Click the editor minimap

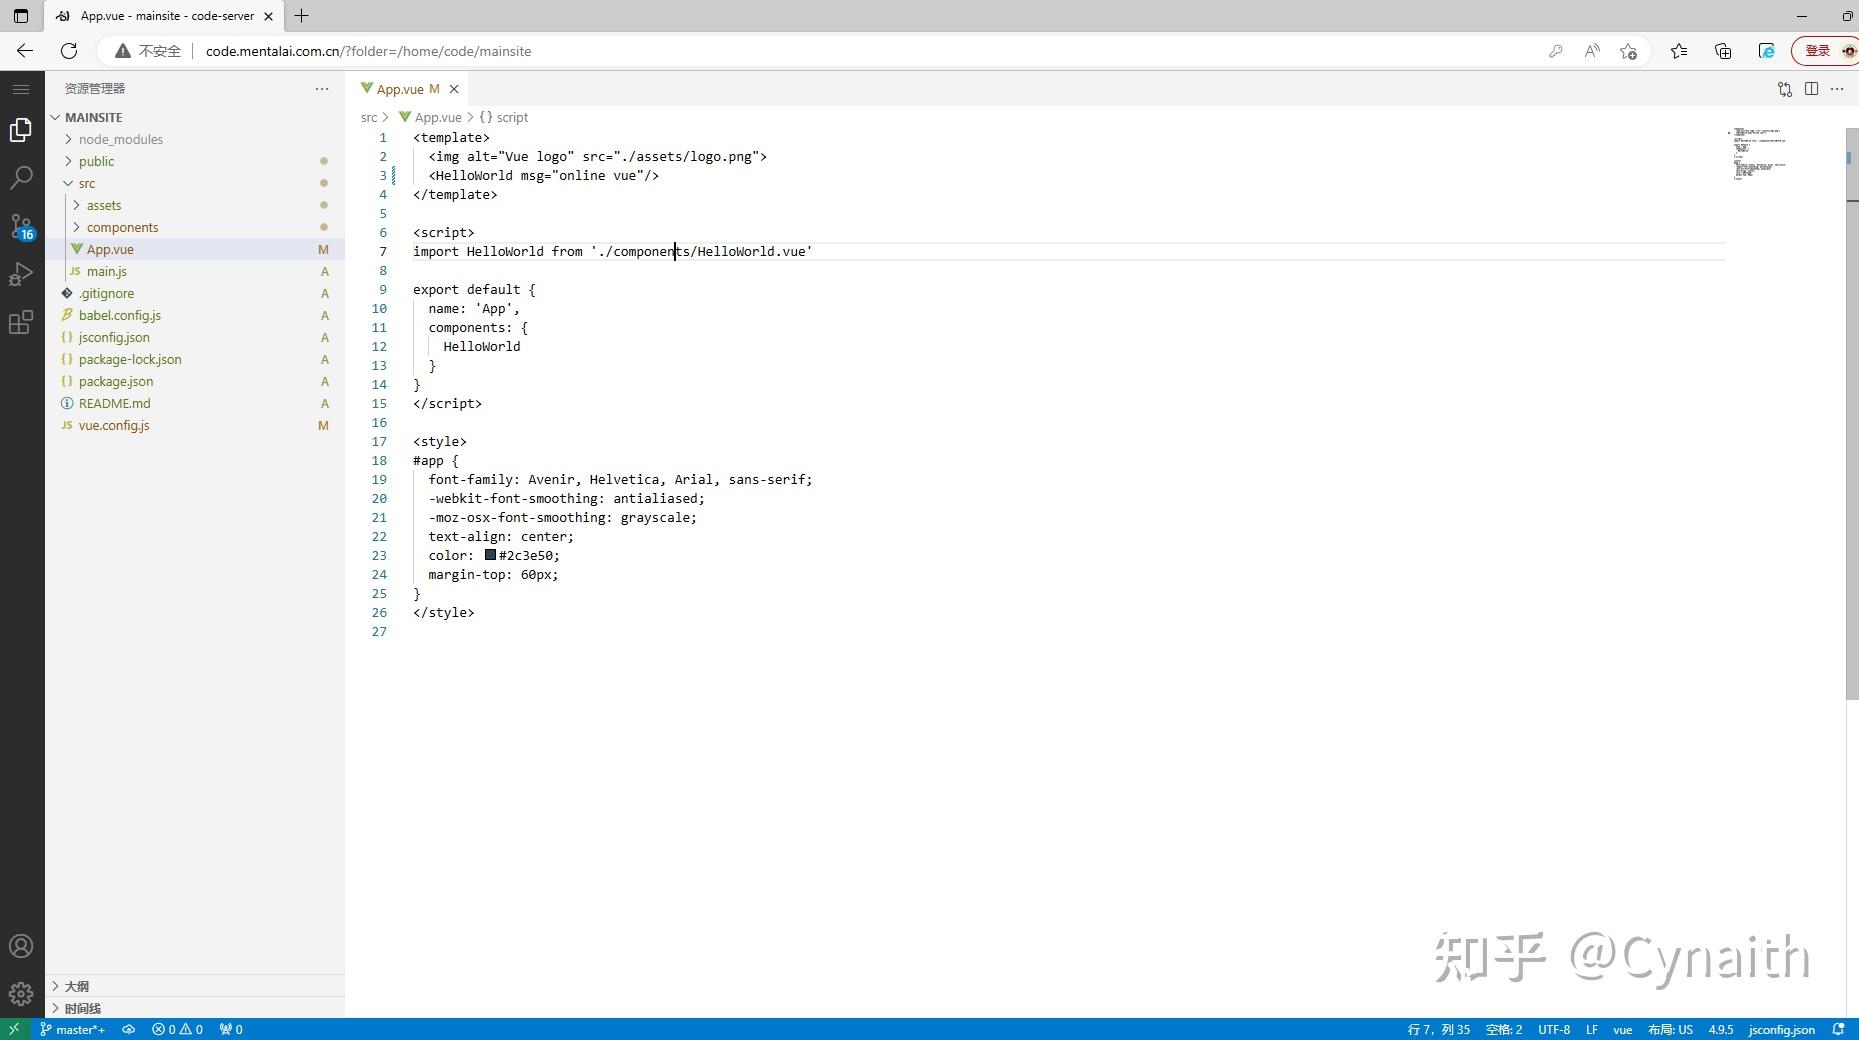point(1785,155)
